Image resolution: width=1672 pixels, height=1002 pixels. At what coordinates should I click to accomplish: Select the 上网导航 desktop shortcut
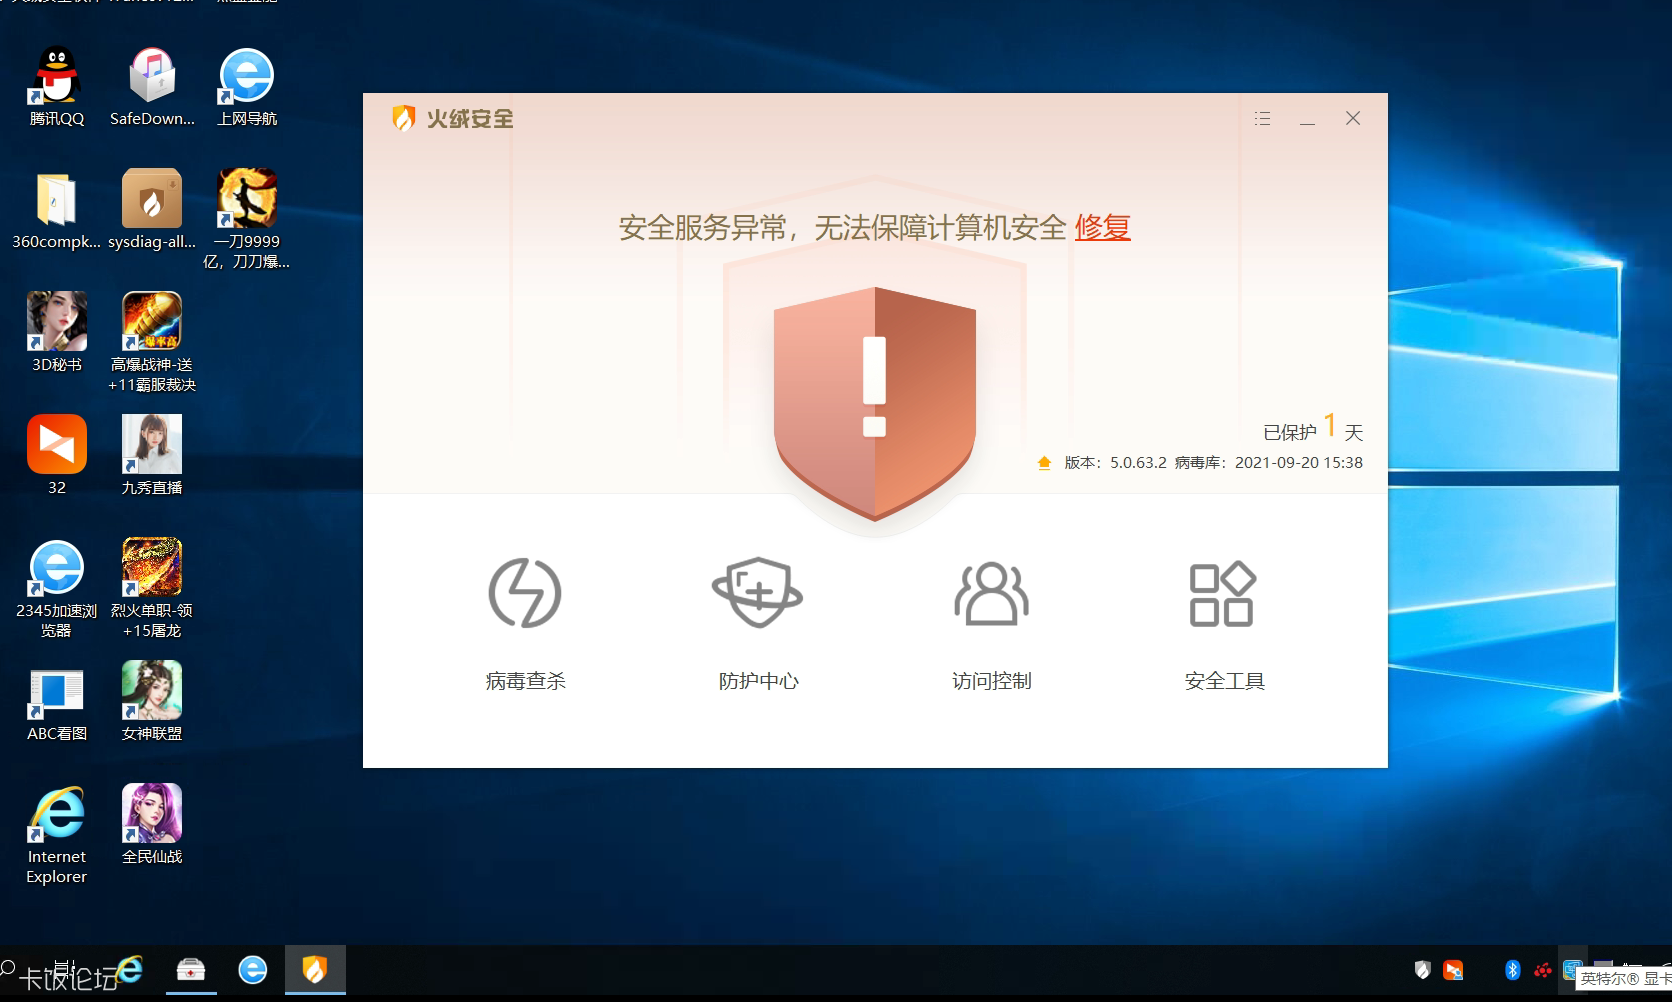(247, 87)
